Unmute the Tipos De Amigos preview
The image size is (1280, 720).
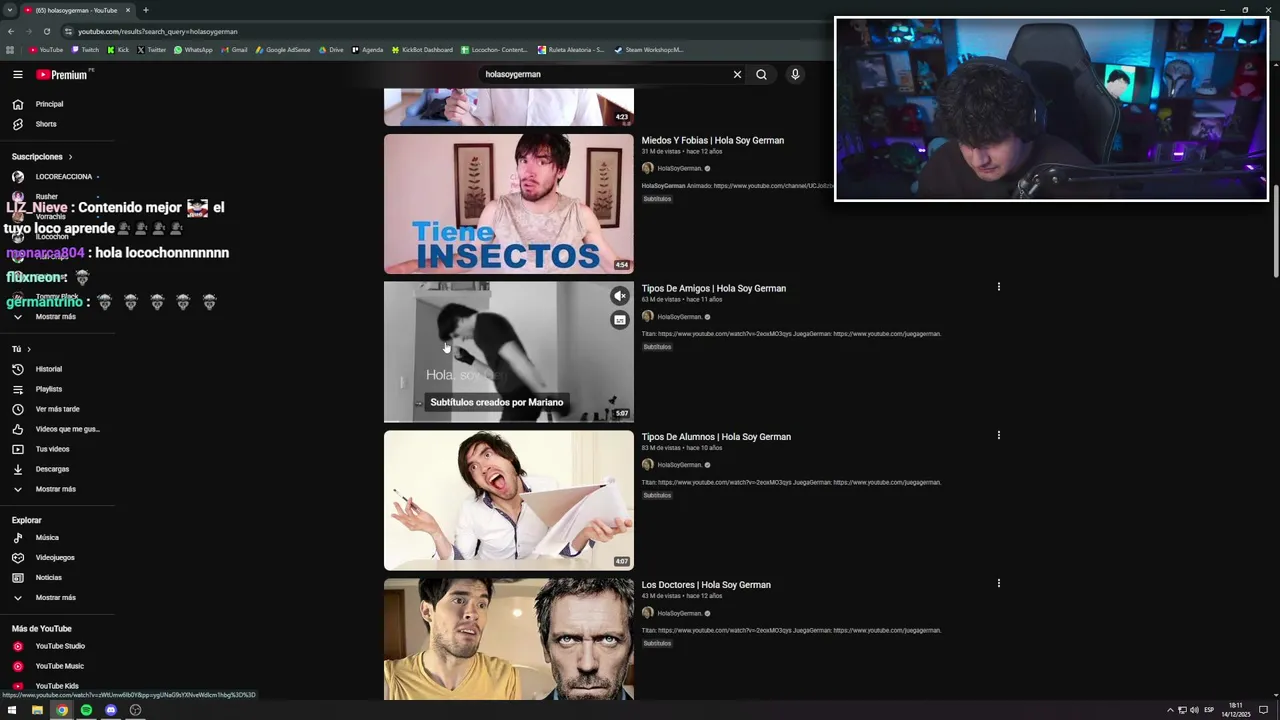(620, 296)
